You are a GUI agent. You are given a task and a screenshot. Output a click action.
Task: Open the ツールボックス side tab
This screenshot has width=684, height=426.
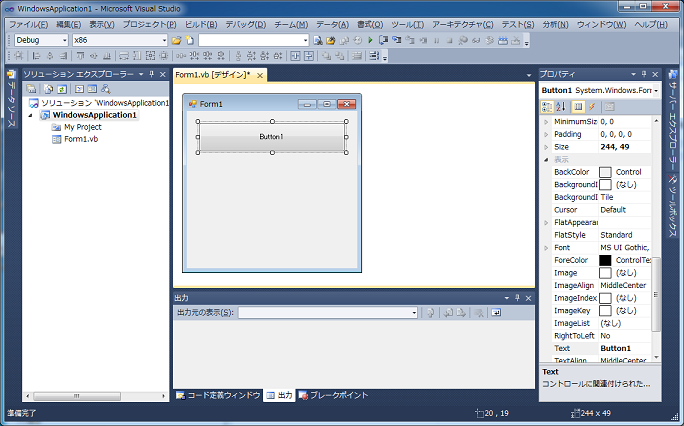pos(673,205)
